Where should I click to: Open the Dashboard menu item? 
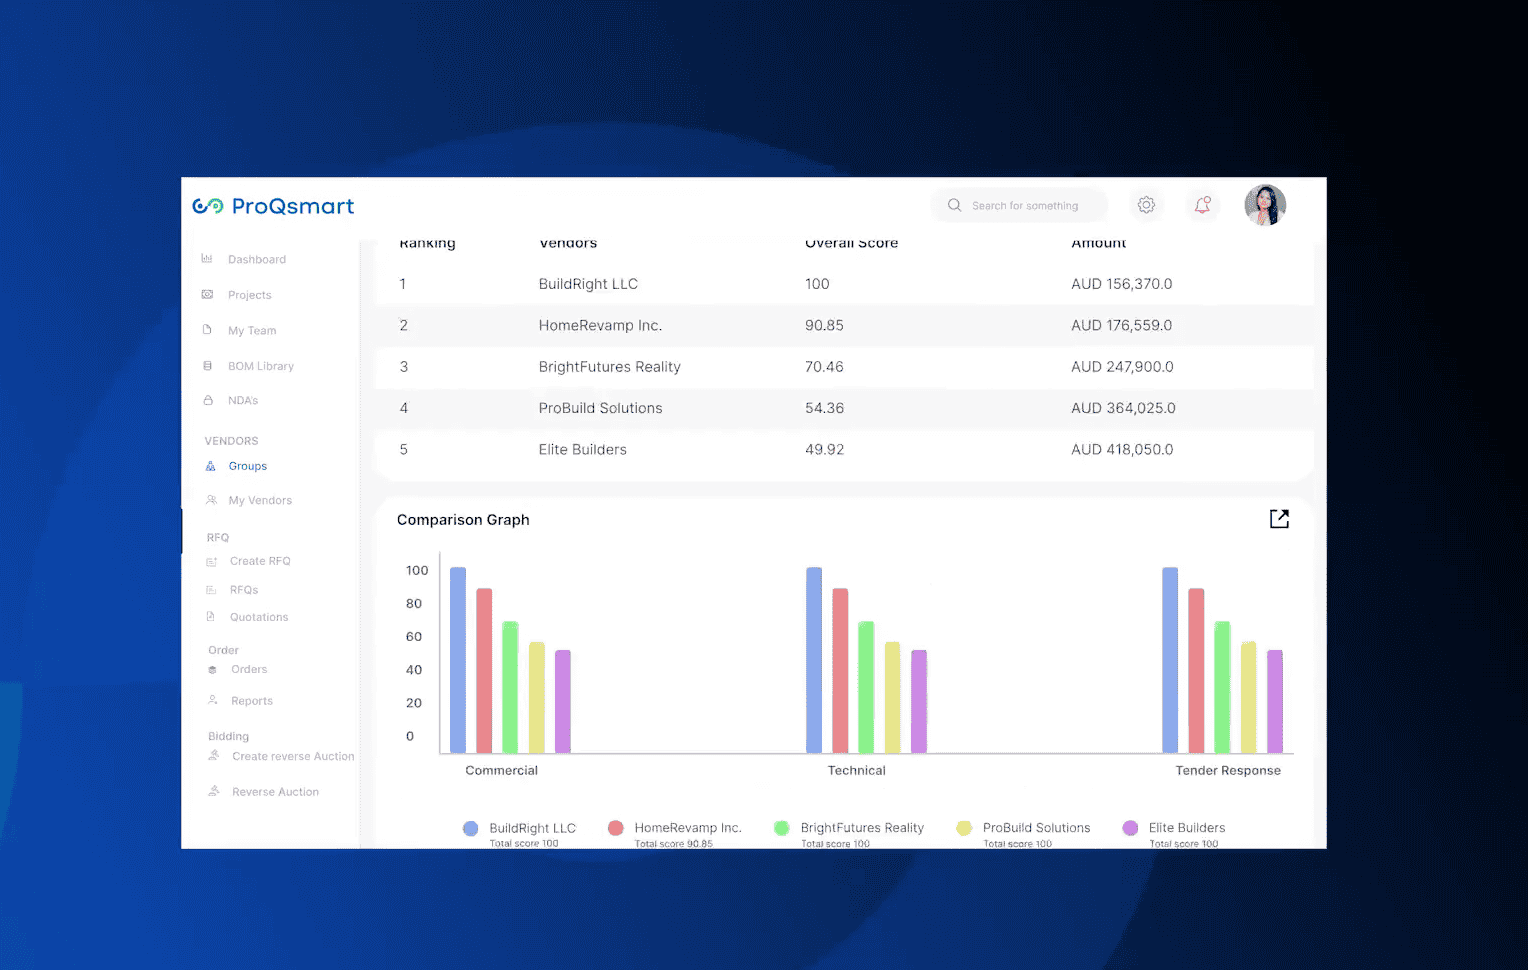257,259
